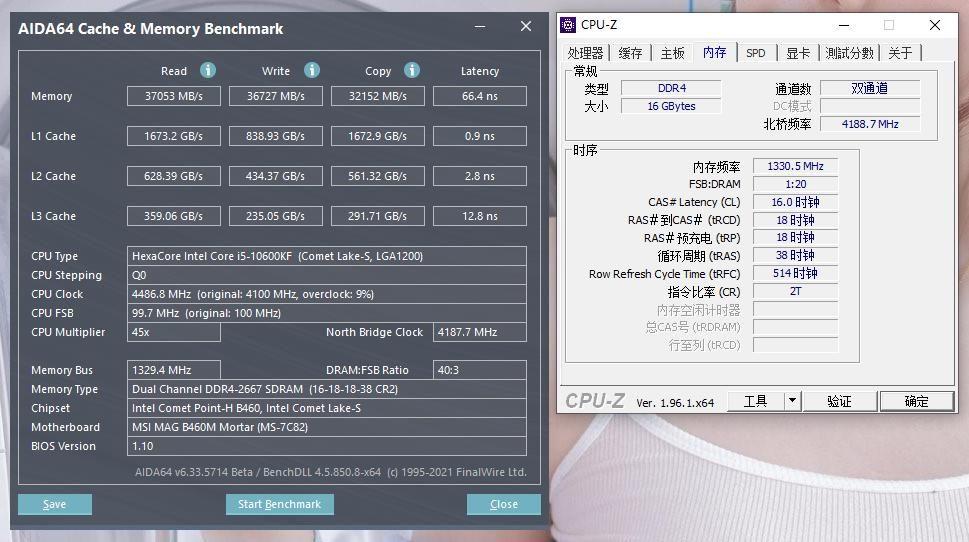The image size is (969, 542).
Task: Click the info icon next to Write
Action: click(x=312, y=70)
